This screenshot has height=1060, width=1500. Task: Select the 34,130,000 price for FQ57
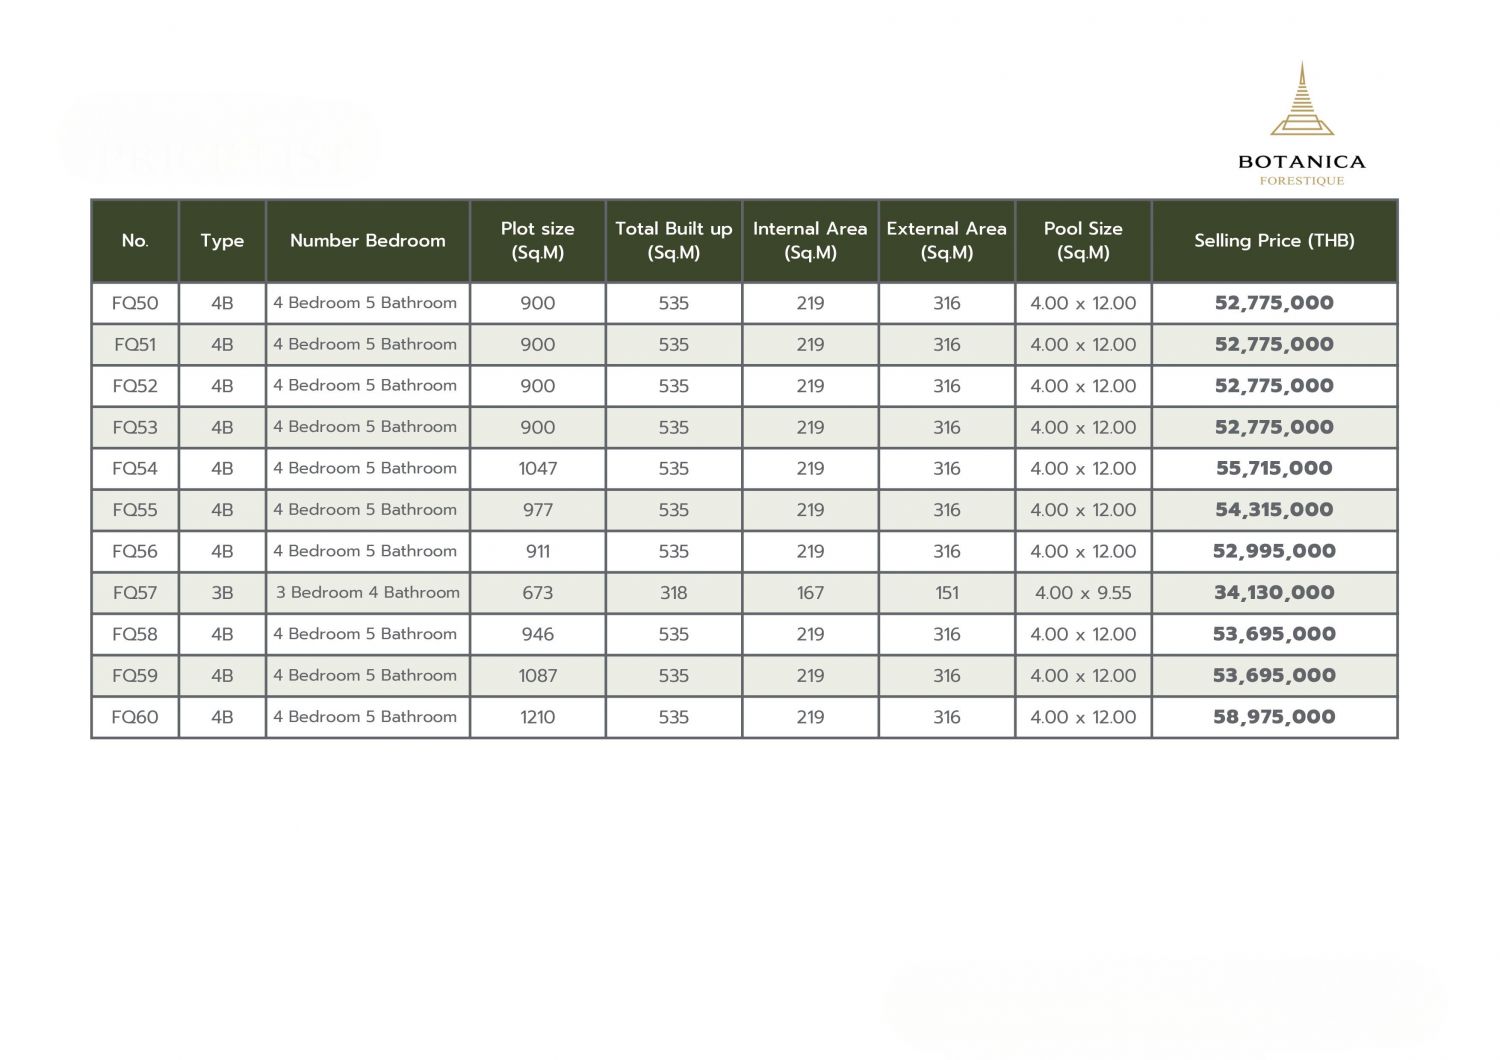1274,593
